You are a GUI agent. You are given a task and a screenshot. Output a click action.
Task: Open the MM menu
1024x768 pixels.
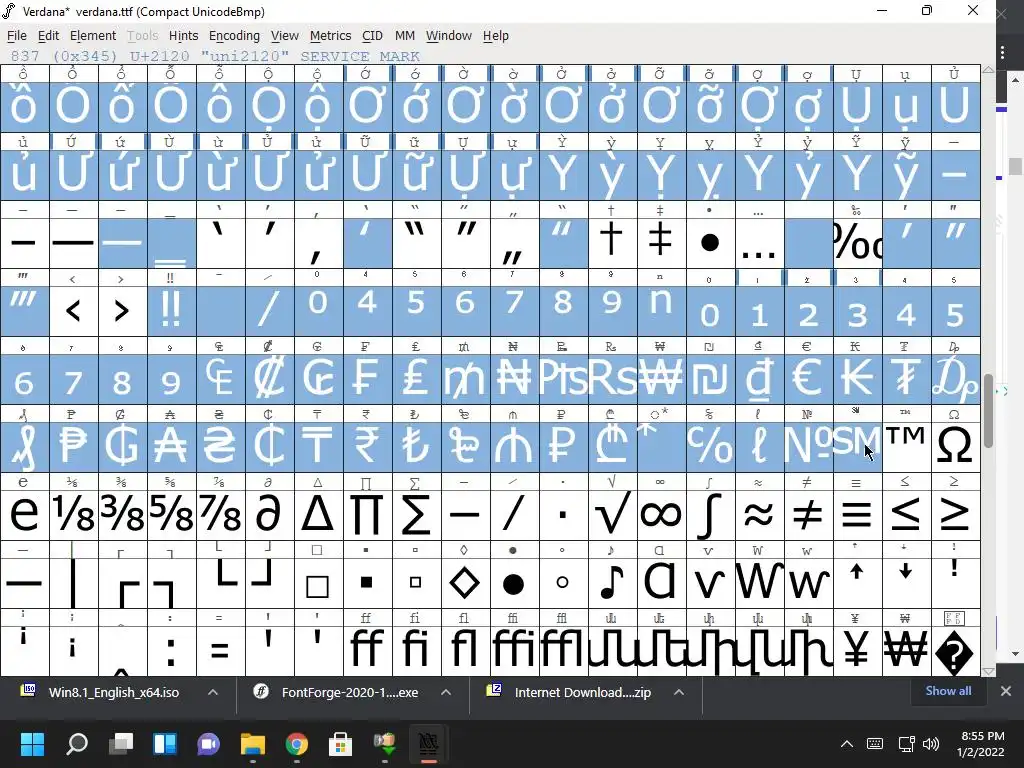tap(405, 36)
